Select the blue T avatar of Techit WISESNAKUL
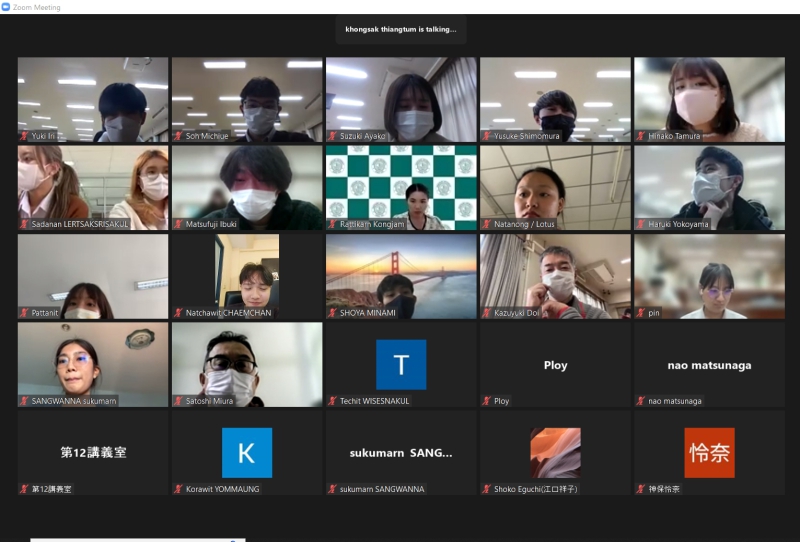This screenshot has width=800, height=542. tap(401, 364)
